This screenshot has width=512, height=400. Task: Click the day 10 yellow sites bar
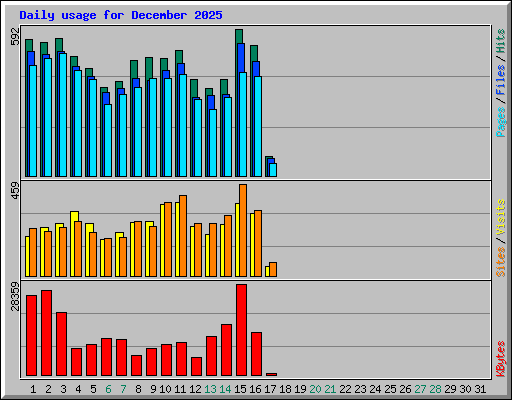(162, 240)
